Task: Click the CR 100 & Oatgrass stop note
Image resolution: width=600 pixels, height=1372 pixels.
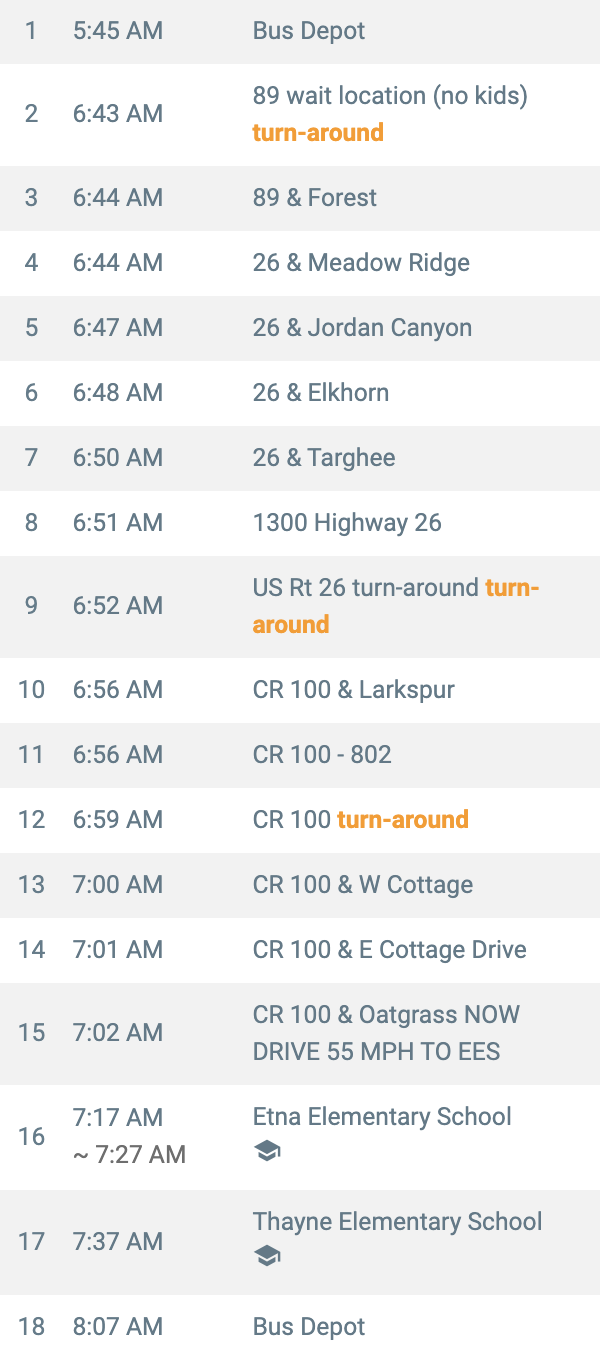Action: coord(386,1033)
